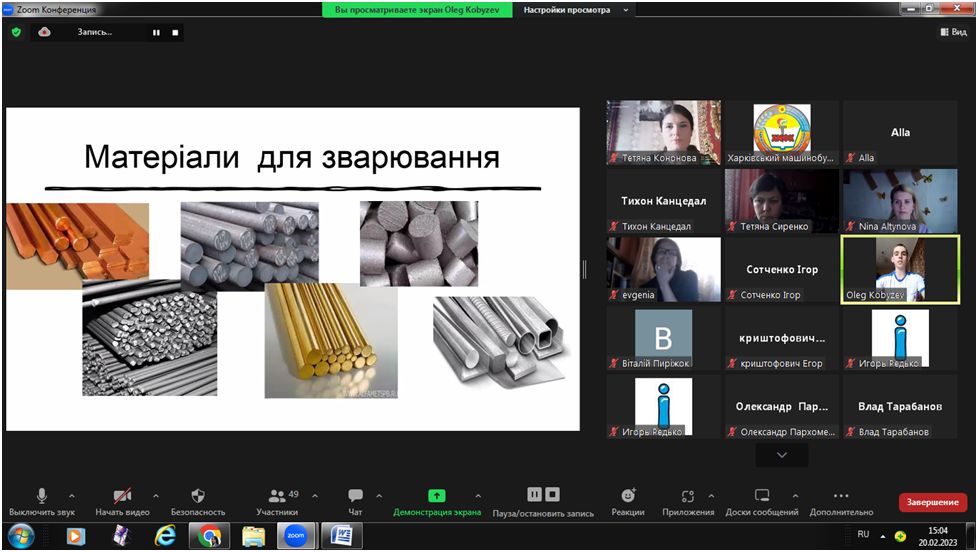The height and width of the screenshot is (552, 978).
Task: Open the Windows Start button
Action: (21, 536)
